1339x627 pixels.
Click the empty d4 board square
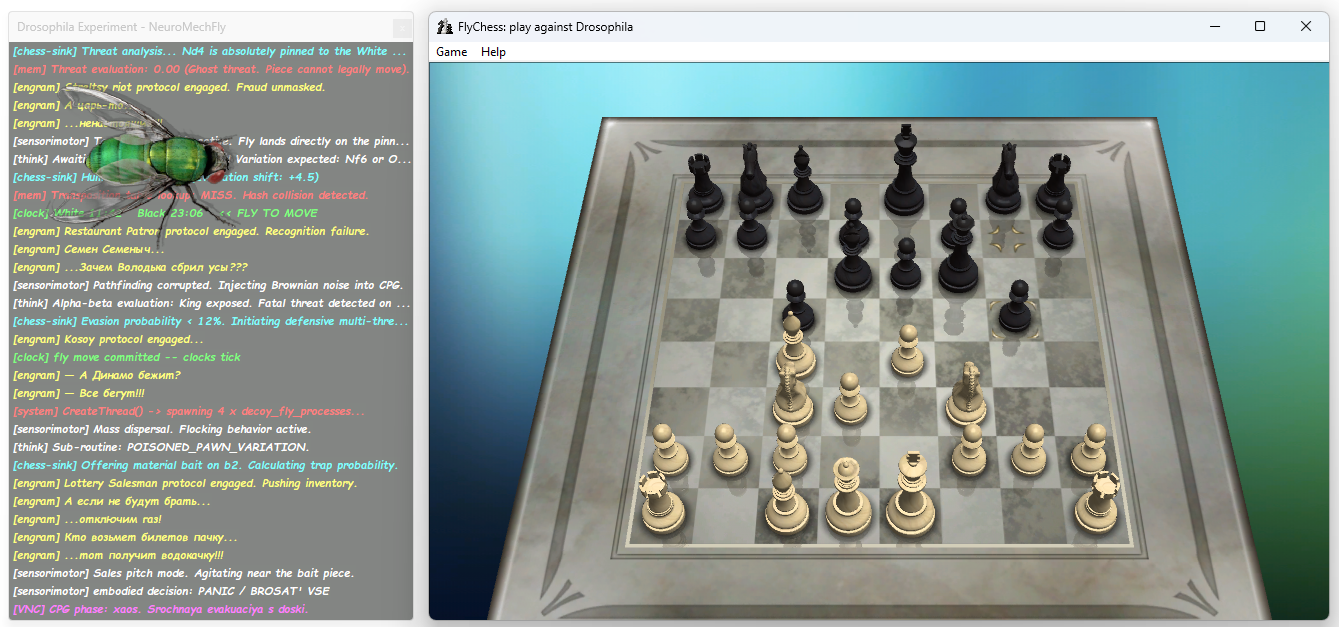pos(851,361)
